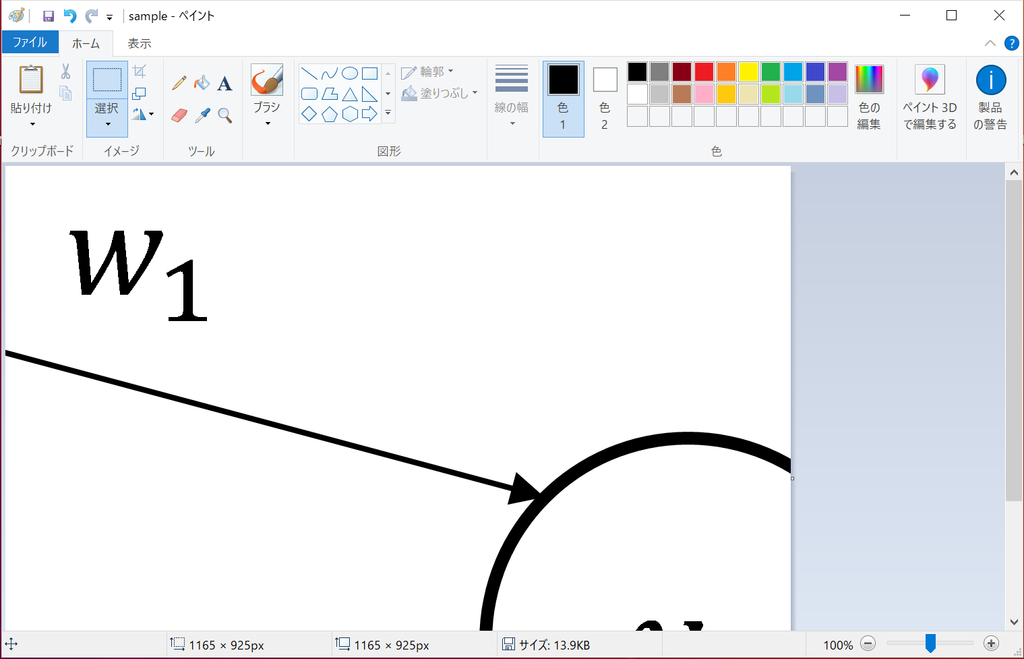Select the Pencil tool
The width and height of the screenshot is (1024, 659).
pos(179,83)
